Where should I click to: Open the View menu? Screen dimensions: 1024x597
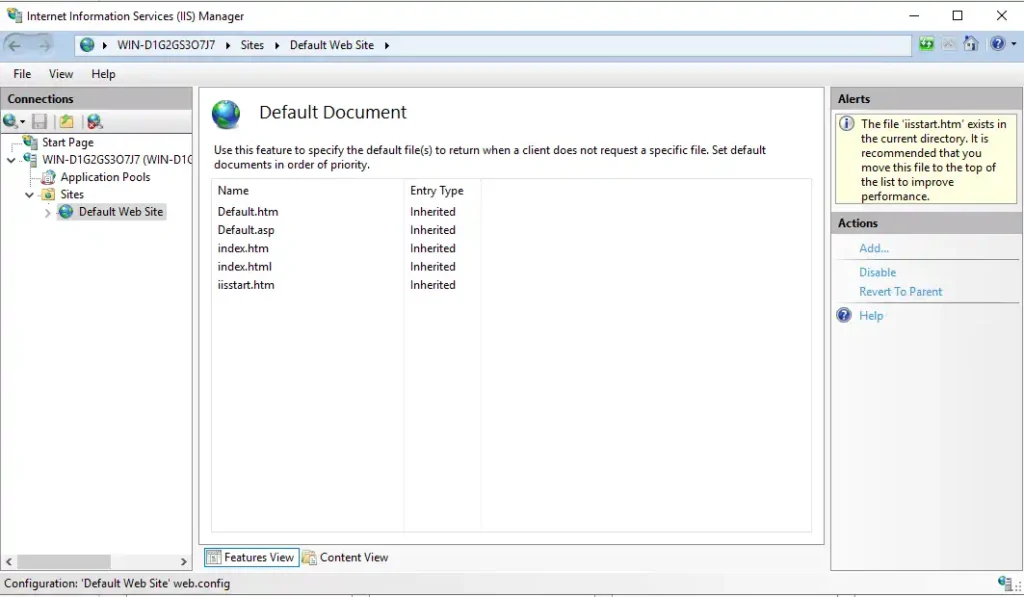[x=61, y=74]
